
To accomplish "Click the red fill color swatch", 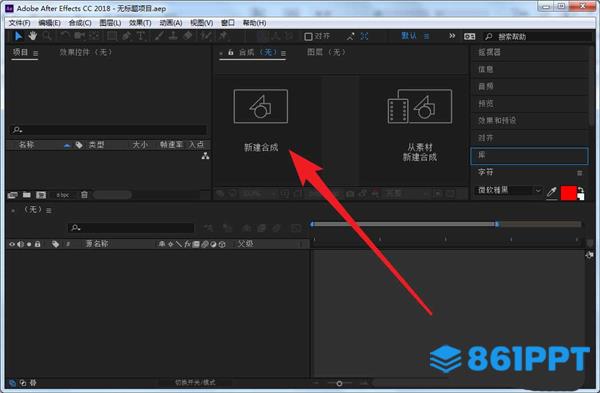I will tap(568, 193).
